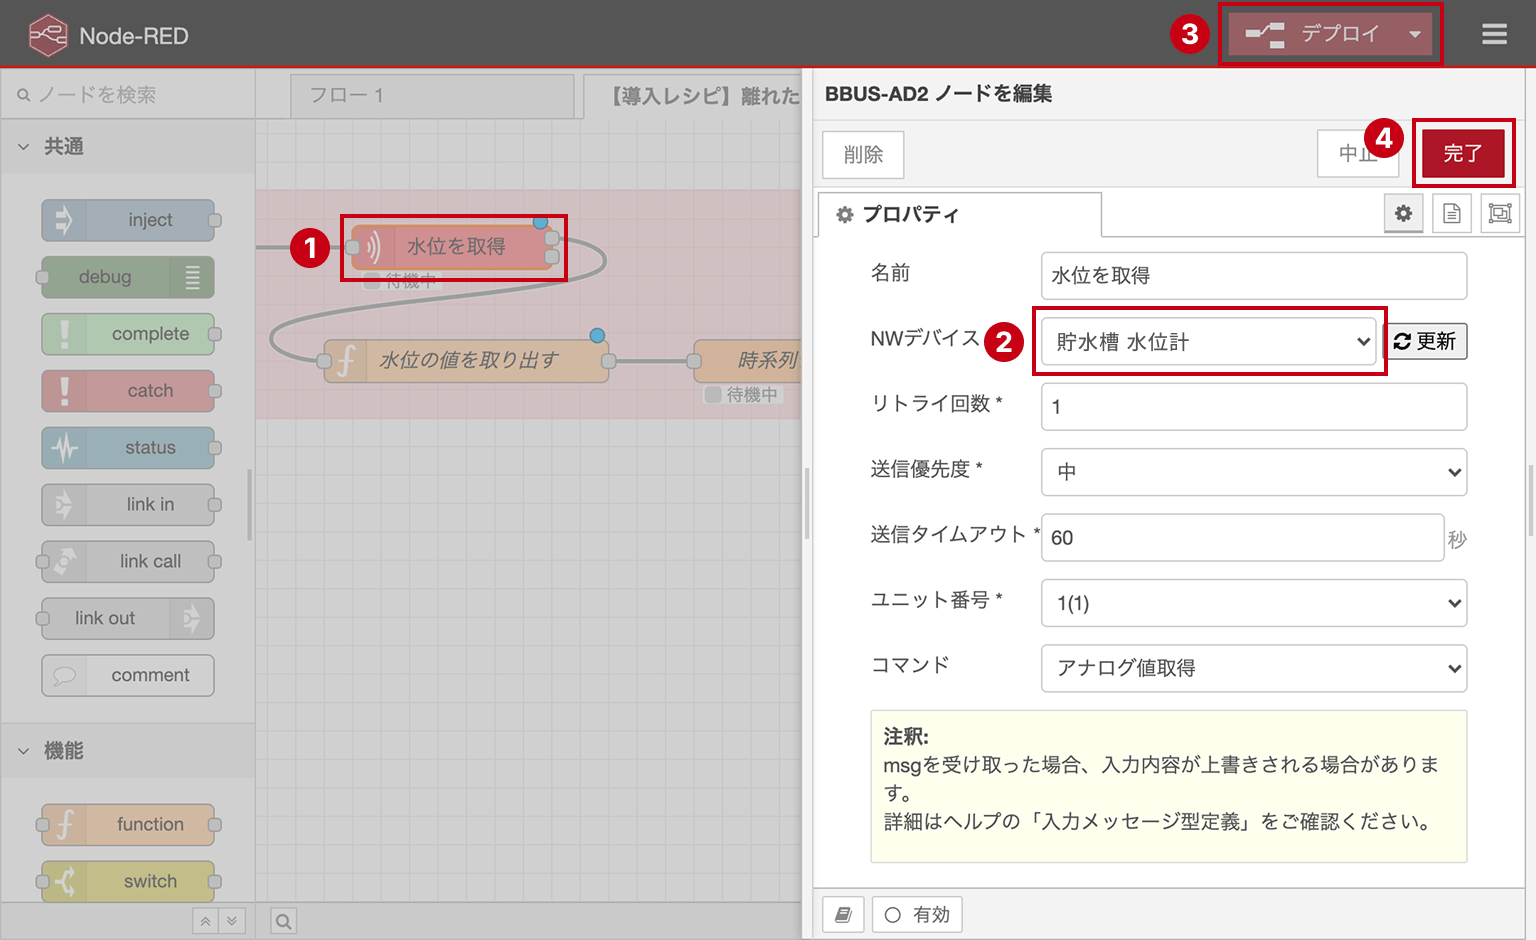Select the status node in palette
The width and height of the screenshot is (1536, 940).
[x=128, y=448]
